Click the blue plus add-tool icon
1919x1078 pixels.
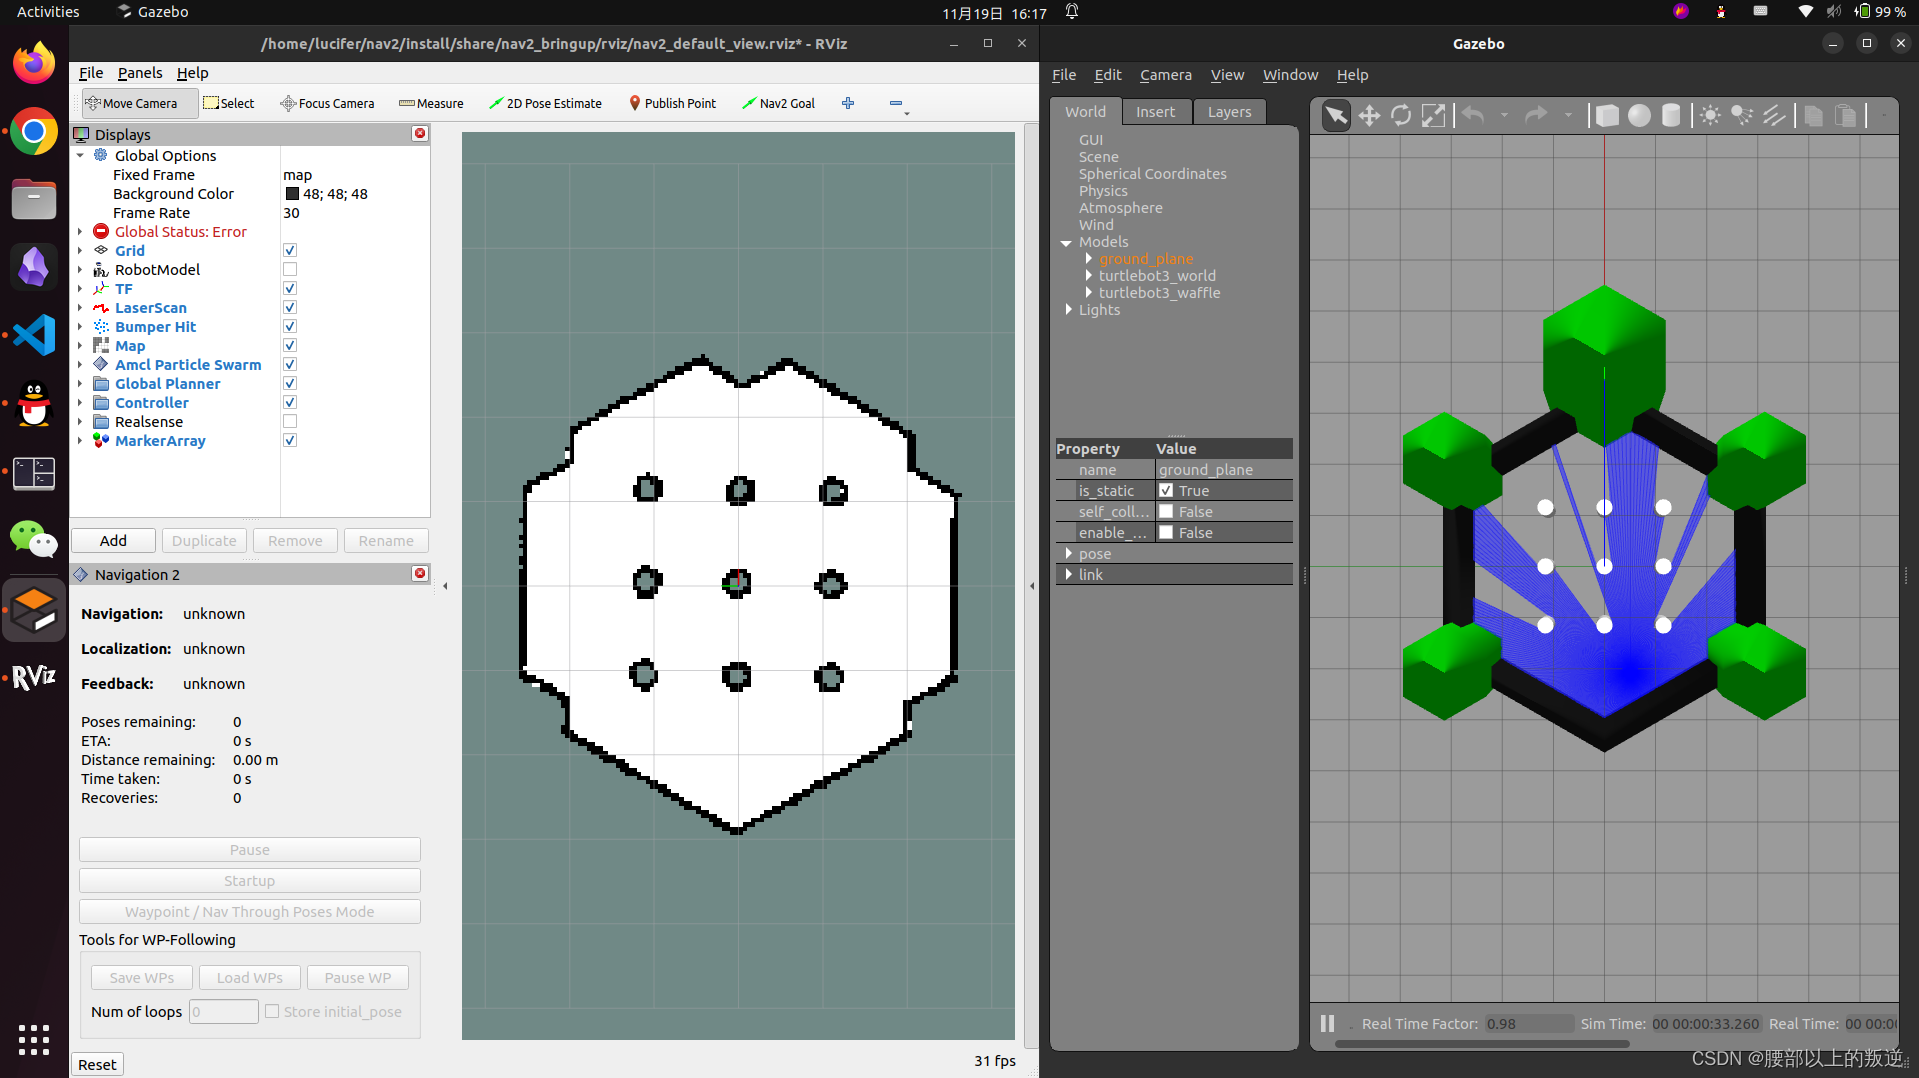[x=848, y=103]
